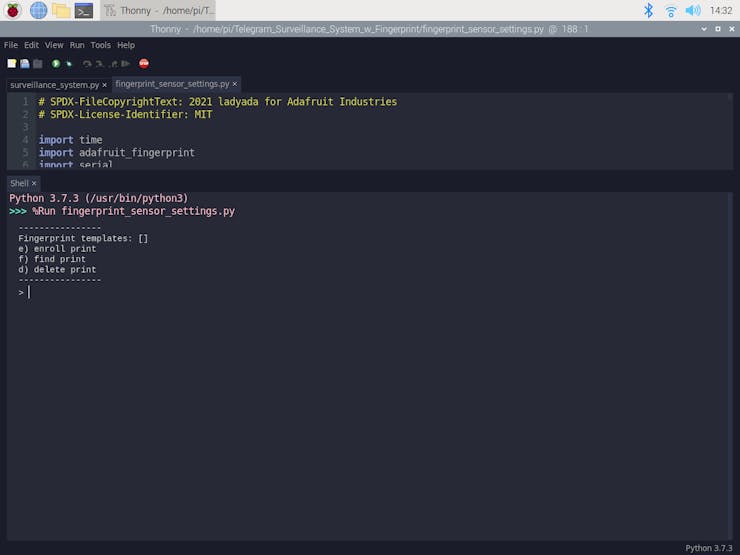
Task: Open the Raspberry Pi main menu
Action: click(13, 10)
